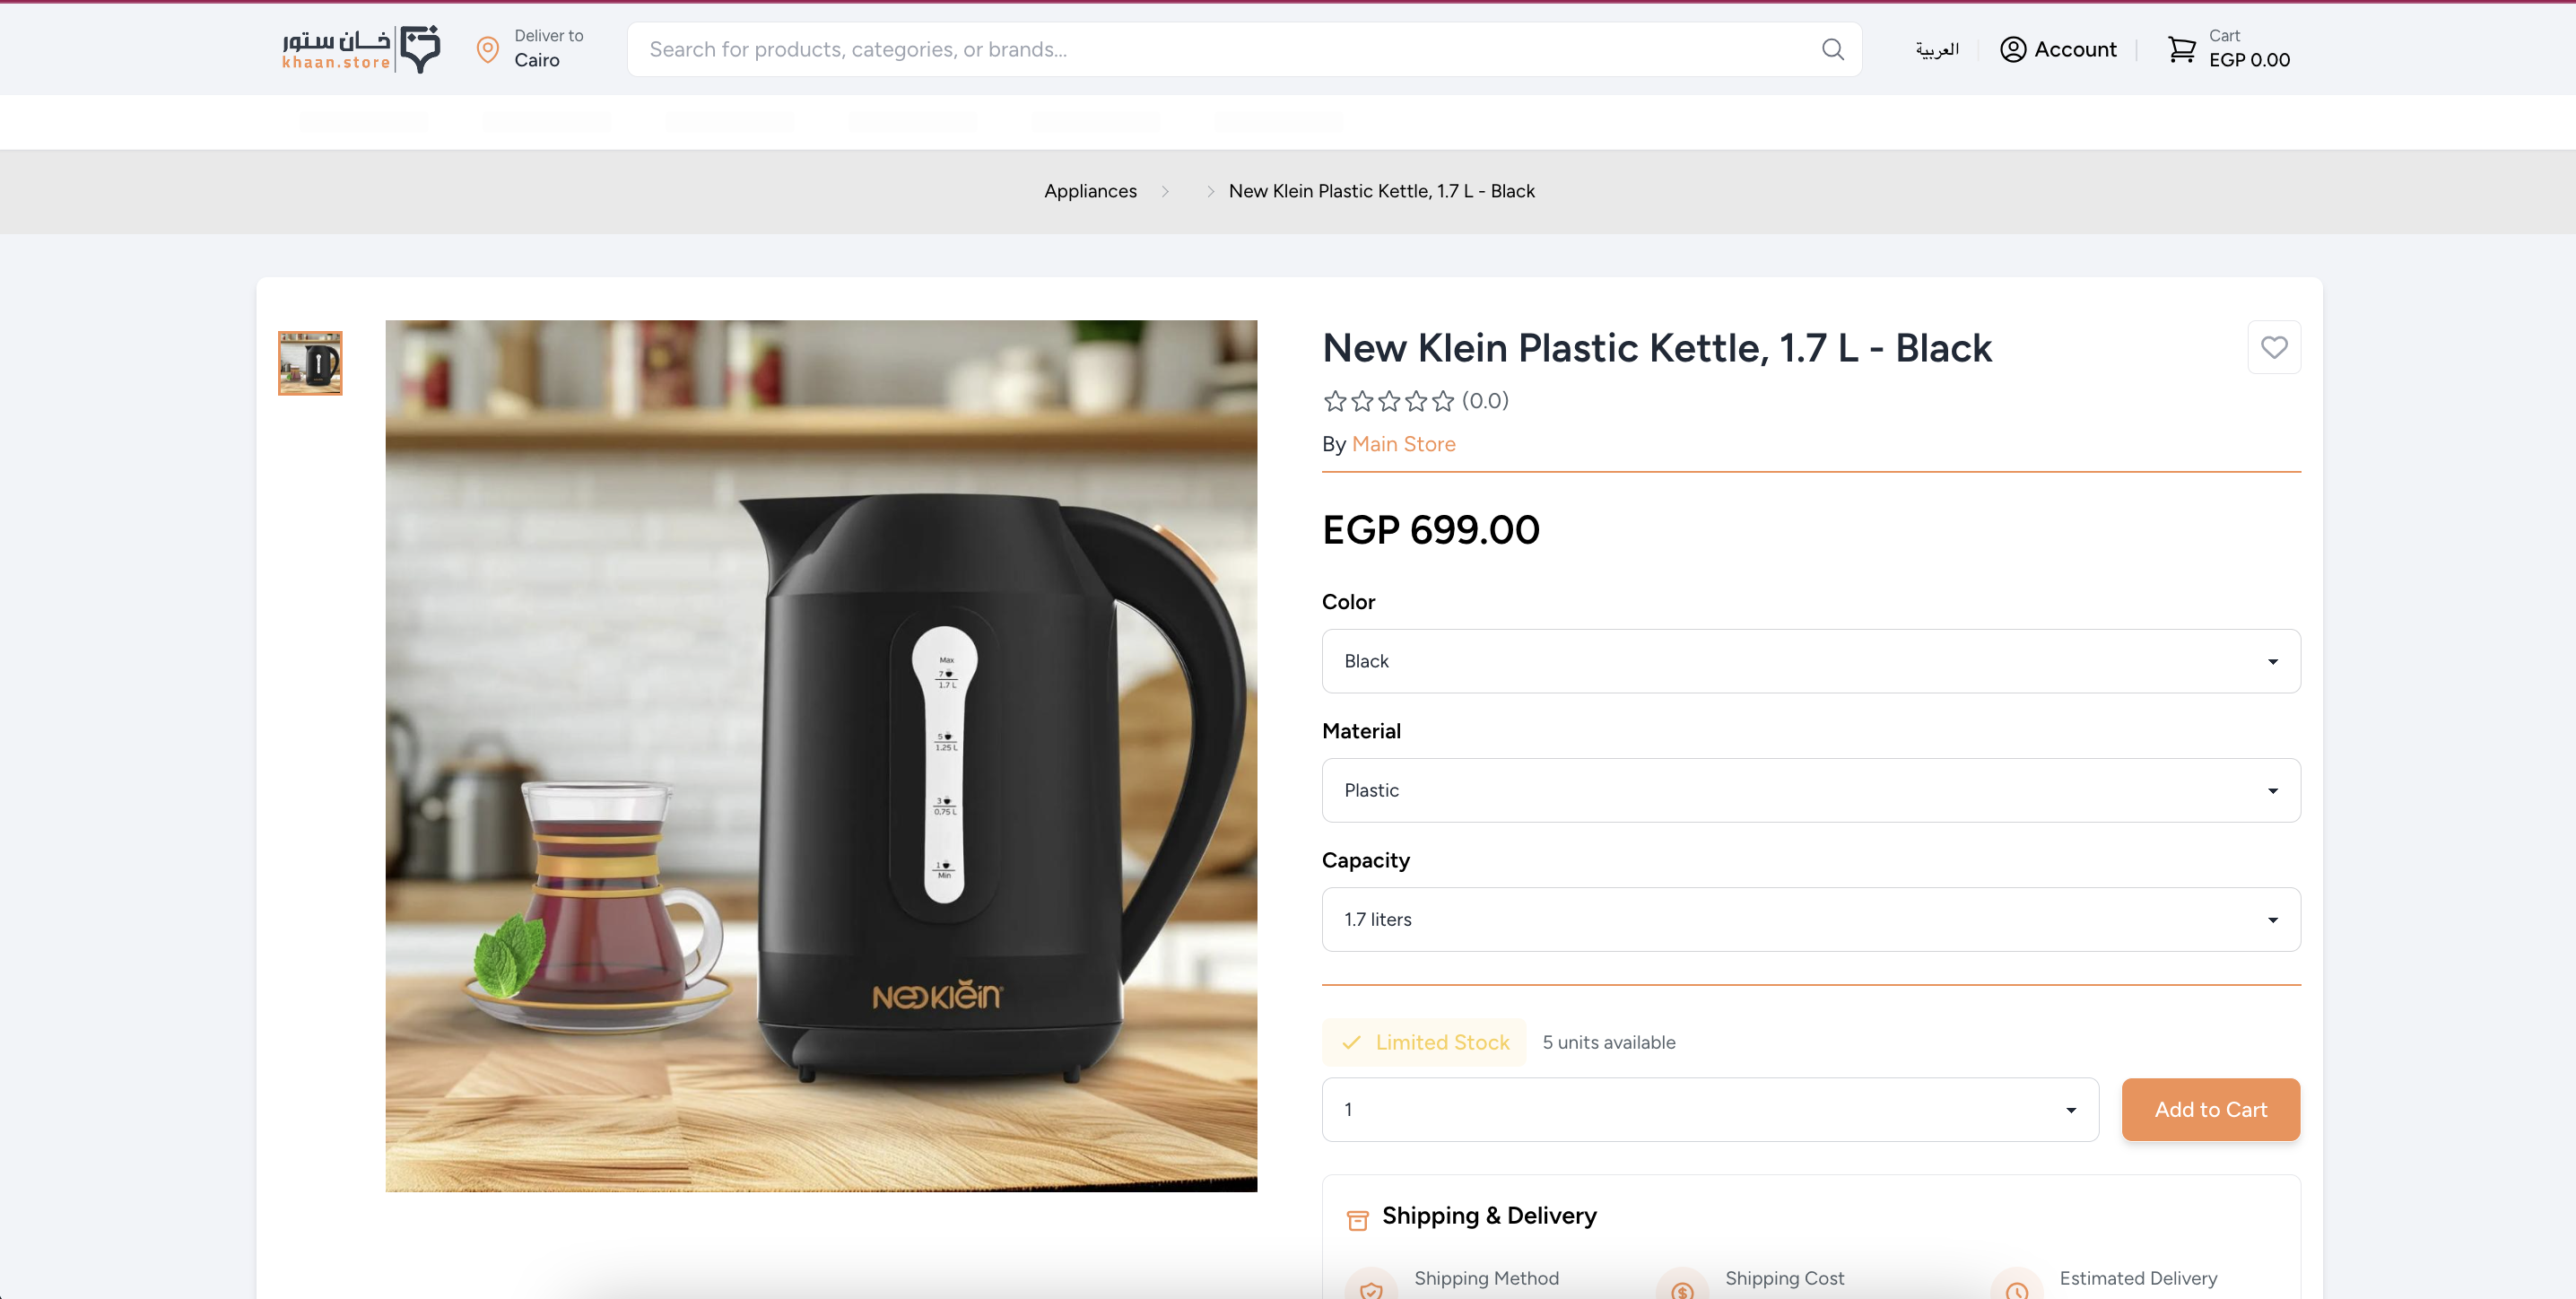Open the quantity dropdown
The image size is (2576, 1299).
tap(1709, 1109)
